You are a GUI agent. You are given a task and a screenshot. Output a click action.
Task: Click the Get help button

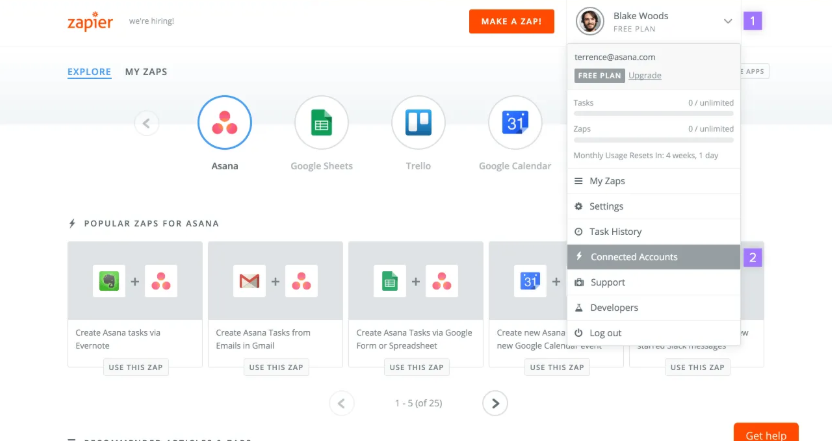[x=766, y=433]
